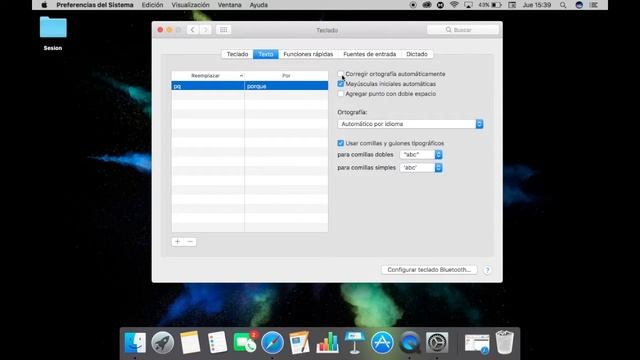Viewport: 640px width, 360px height.
Task: Open the Trash in the Dock
Action: [x=504, y=342]
